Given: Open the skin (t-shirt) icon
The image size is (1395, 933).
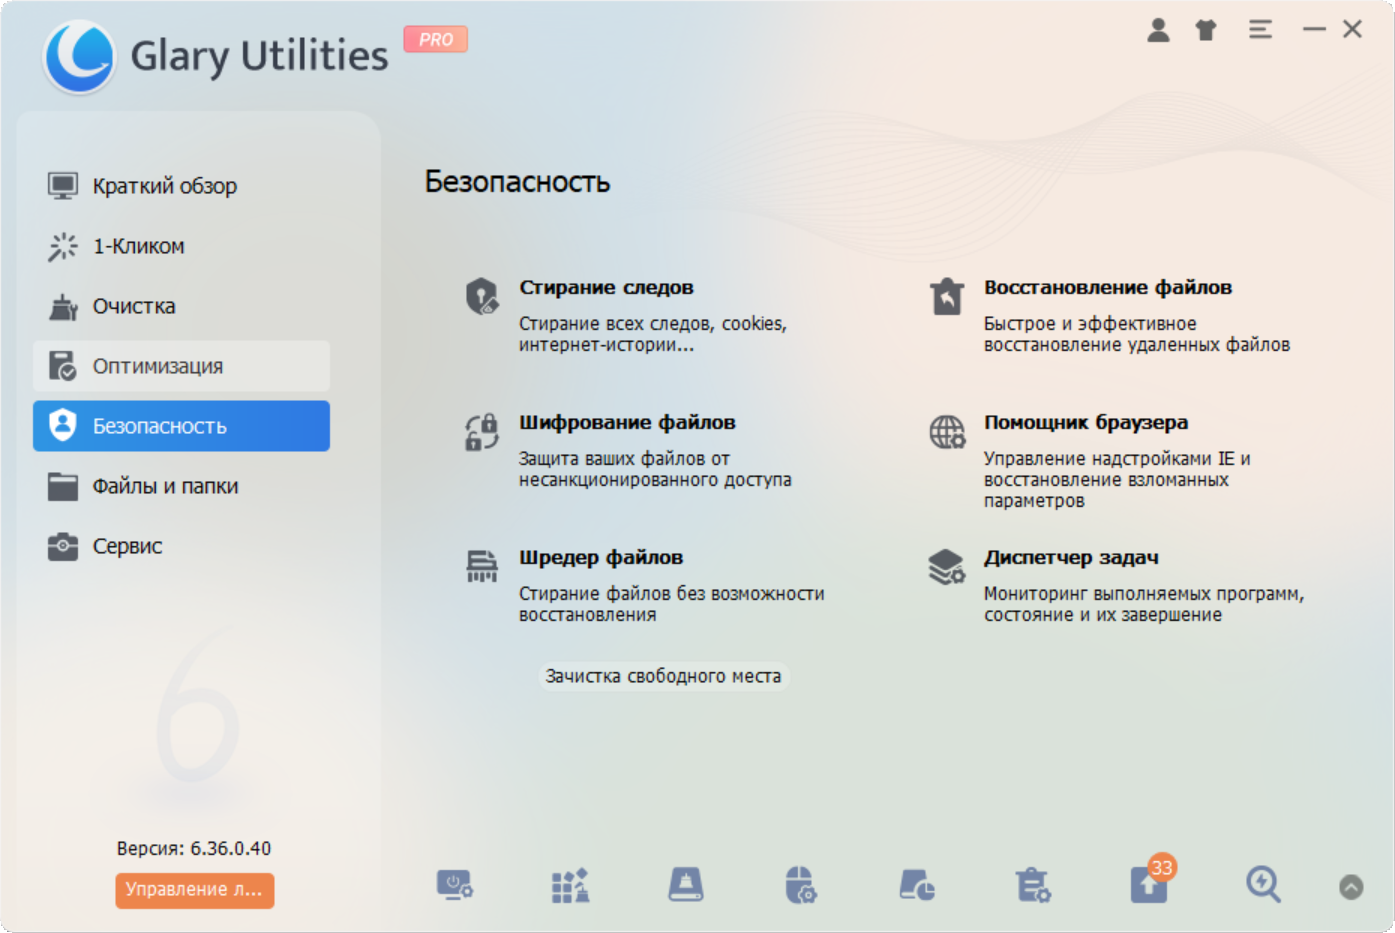Looking at the screenshot, I should click(x=1206, y=30).
